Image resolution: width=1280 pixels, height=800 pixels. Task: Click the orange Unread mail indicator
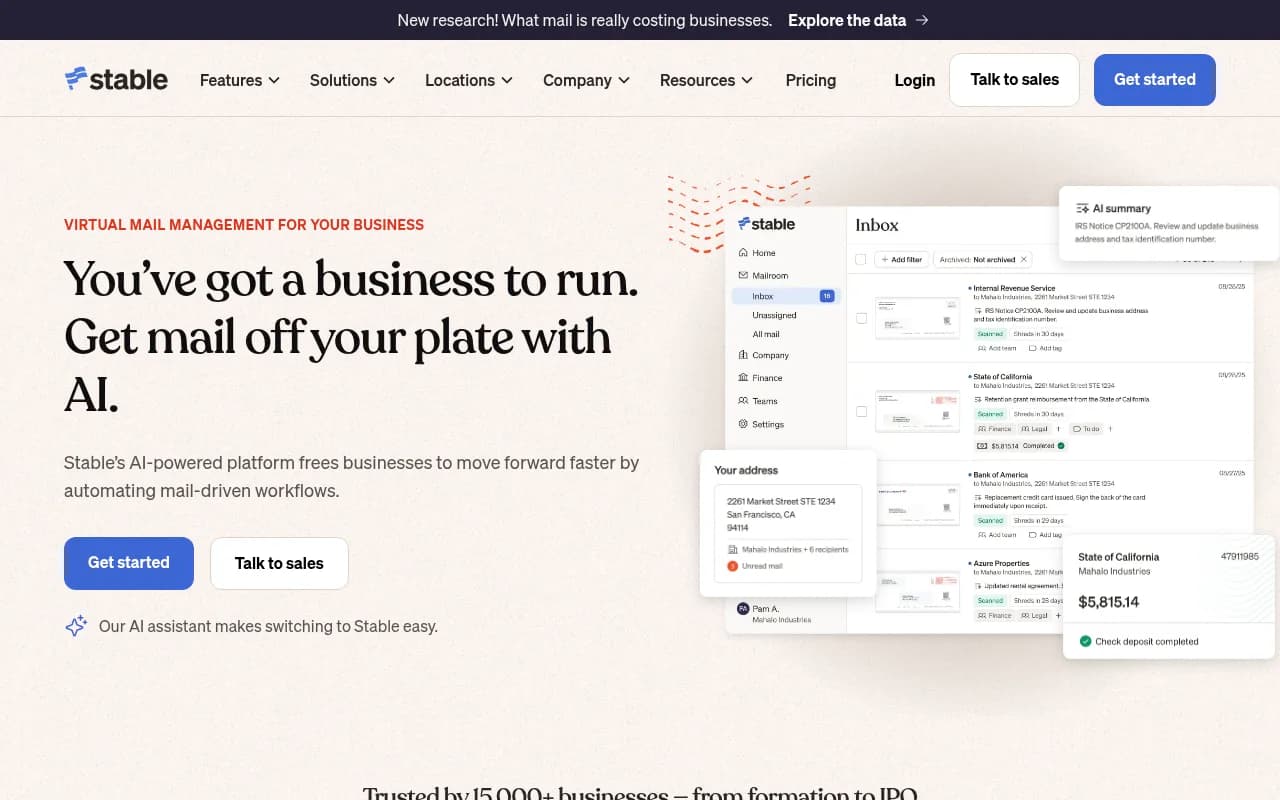pos(732,566)
